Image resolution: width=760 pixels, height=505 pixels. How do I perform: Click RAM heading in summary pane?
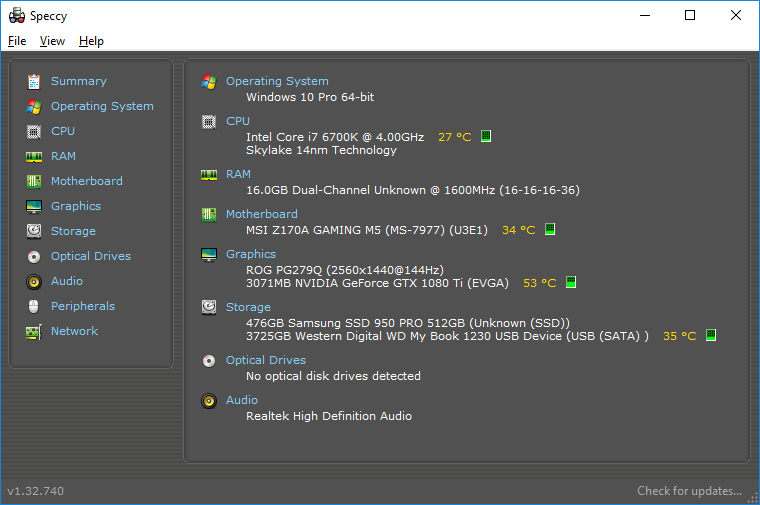pyautogui.click(x=238, y=174)
